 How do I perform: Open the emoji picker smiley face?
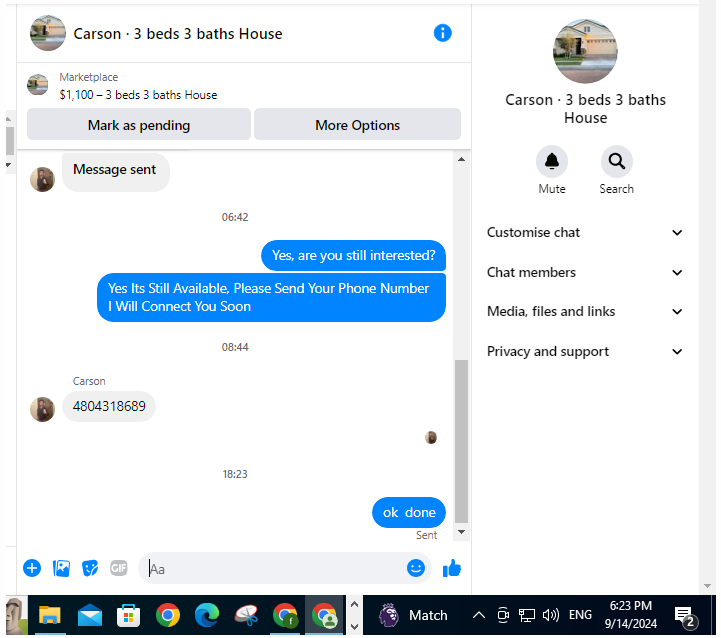pyautogui.click(x=416, y=568)
